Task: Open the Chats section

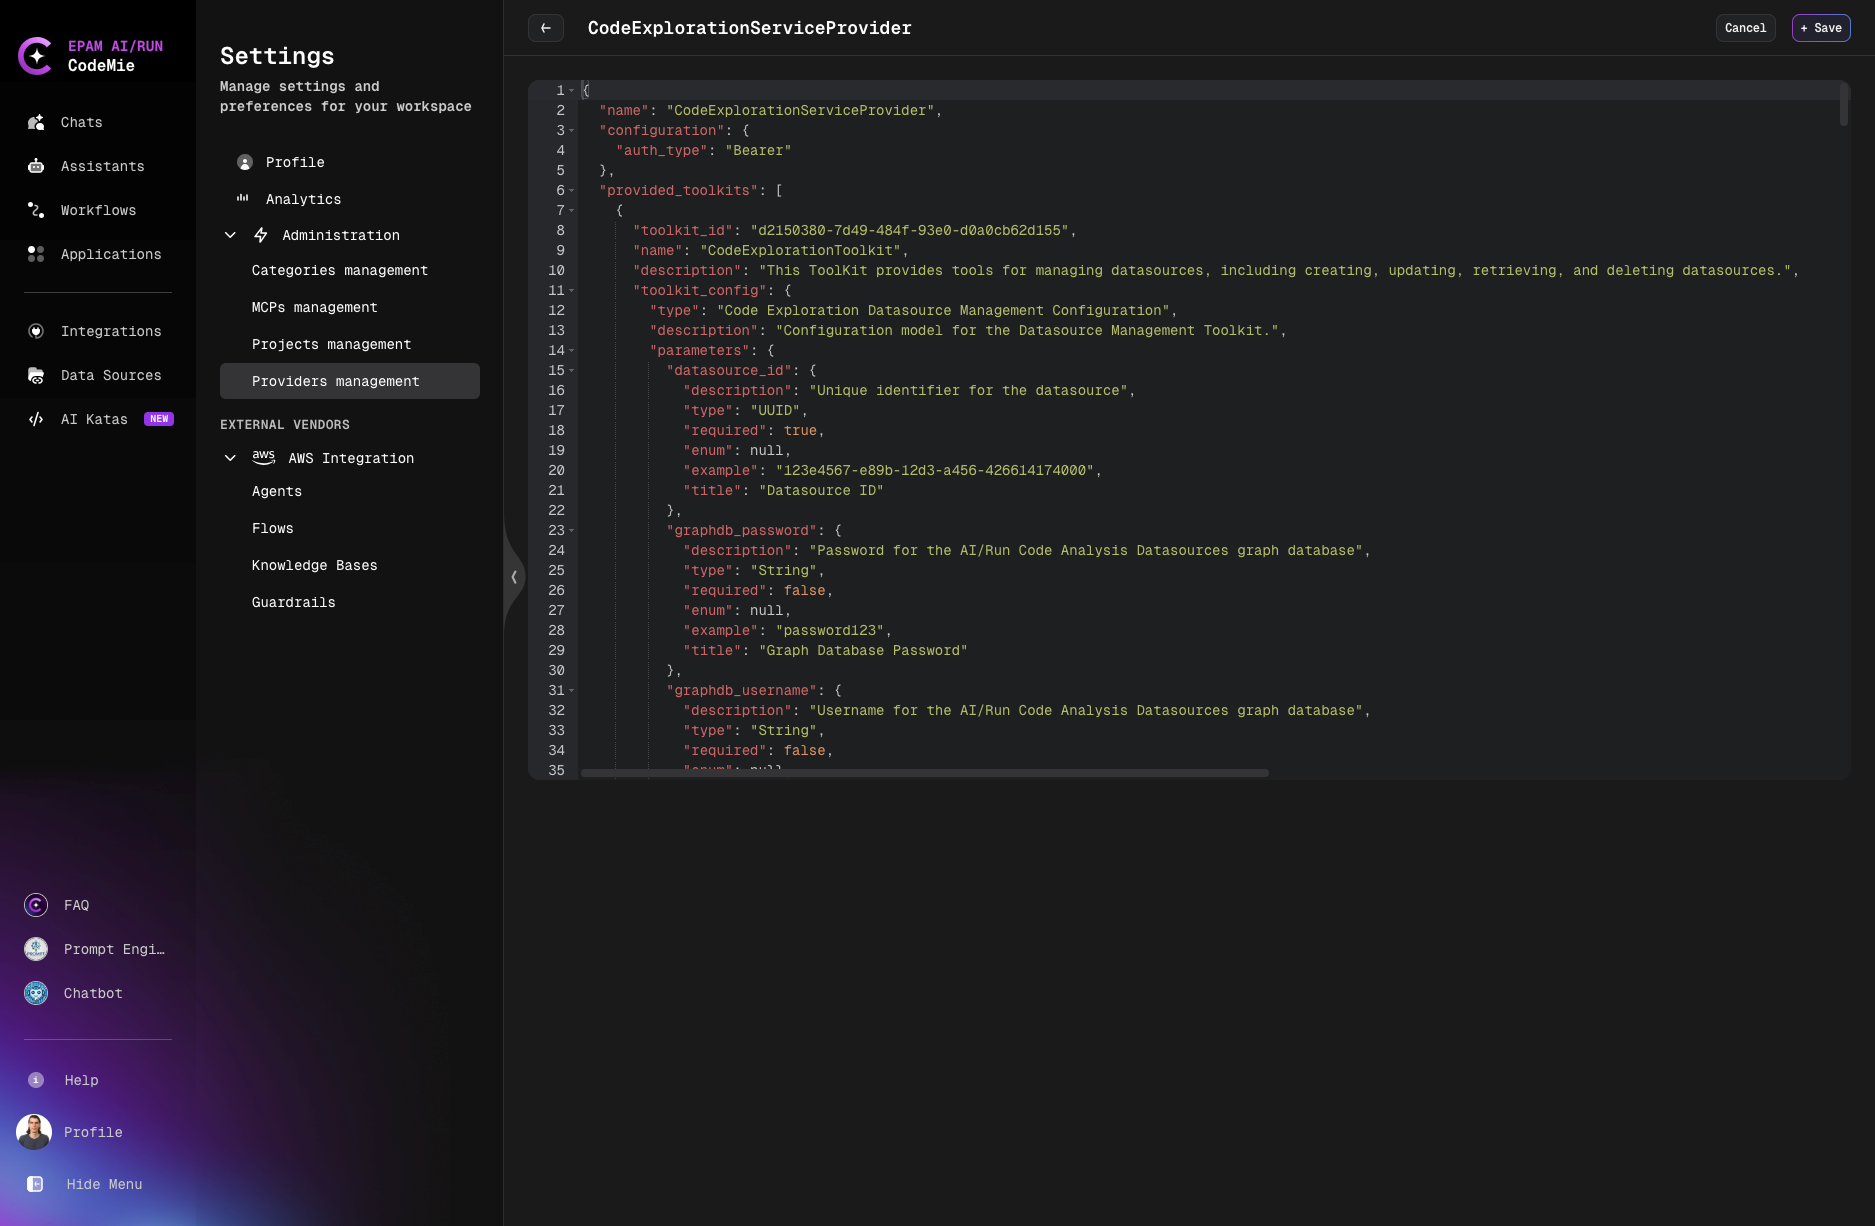Action: point(80,122)
